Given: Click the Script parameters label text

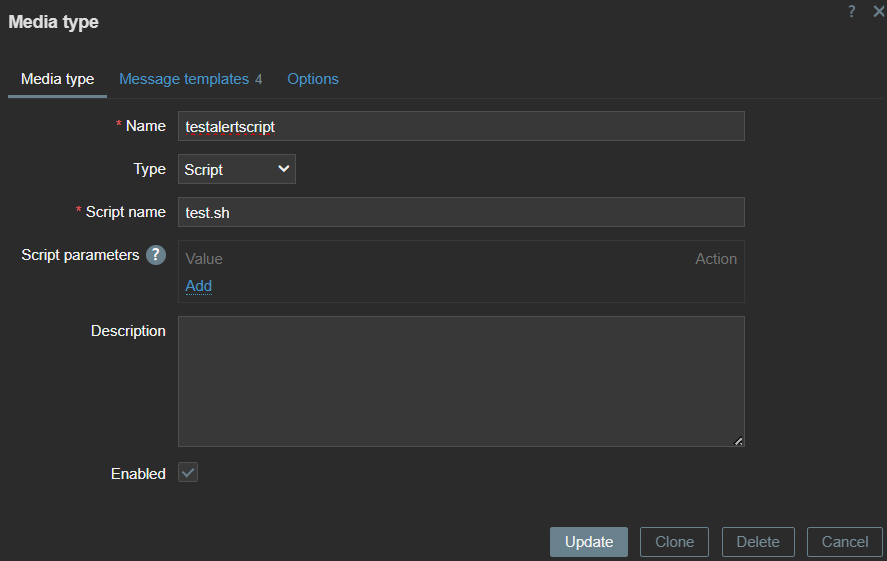Looking at the screenshot, I should (80, 255).
